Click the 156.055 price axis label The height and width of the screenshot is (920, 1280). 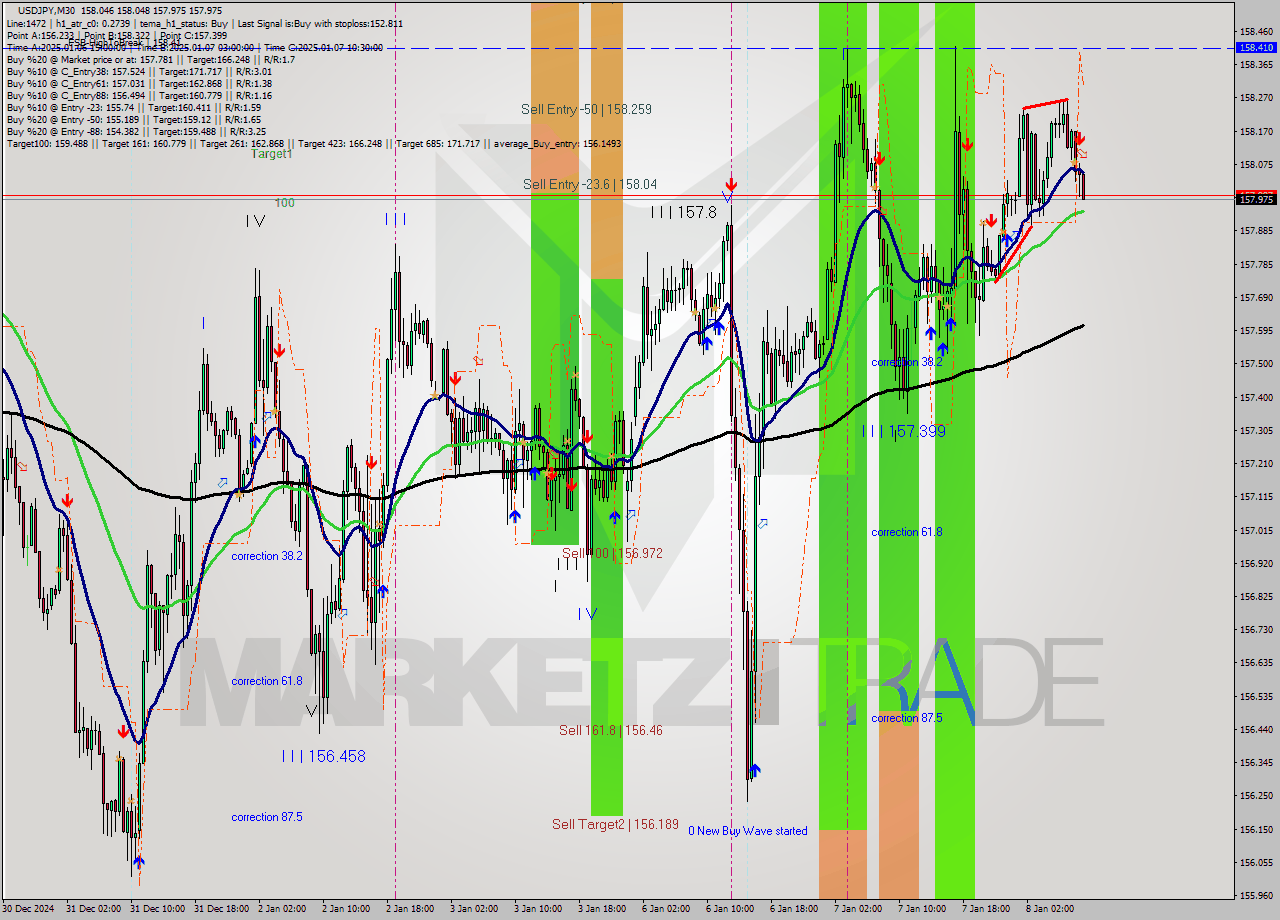pyautogui.click(x=1256, y=862)
